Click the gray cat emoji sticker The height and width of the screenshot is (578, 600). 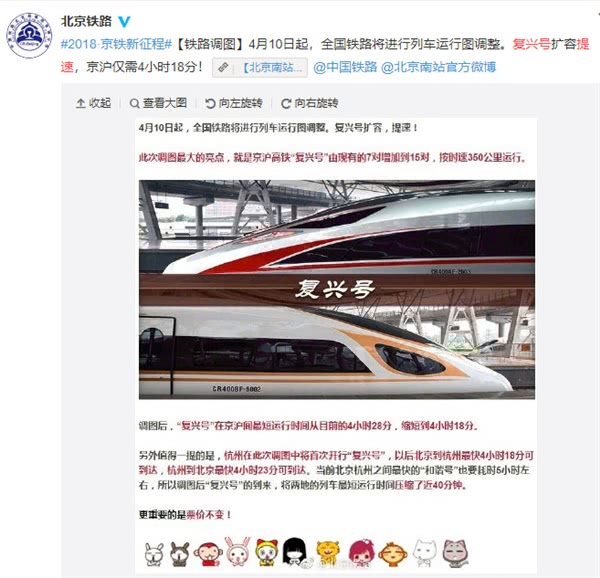coord(455,554)
